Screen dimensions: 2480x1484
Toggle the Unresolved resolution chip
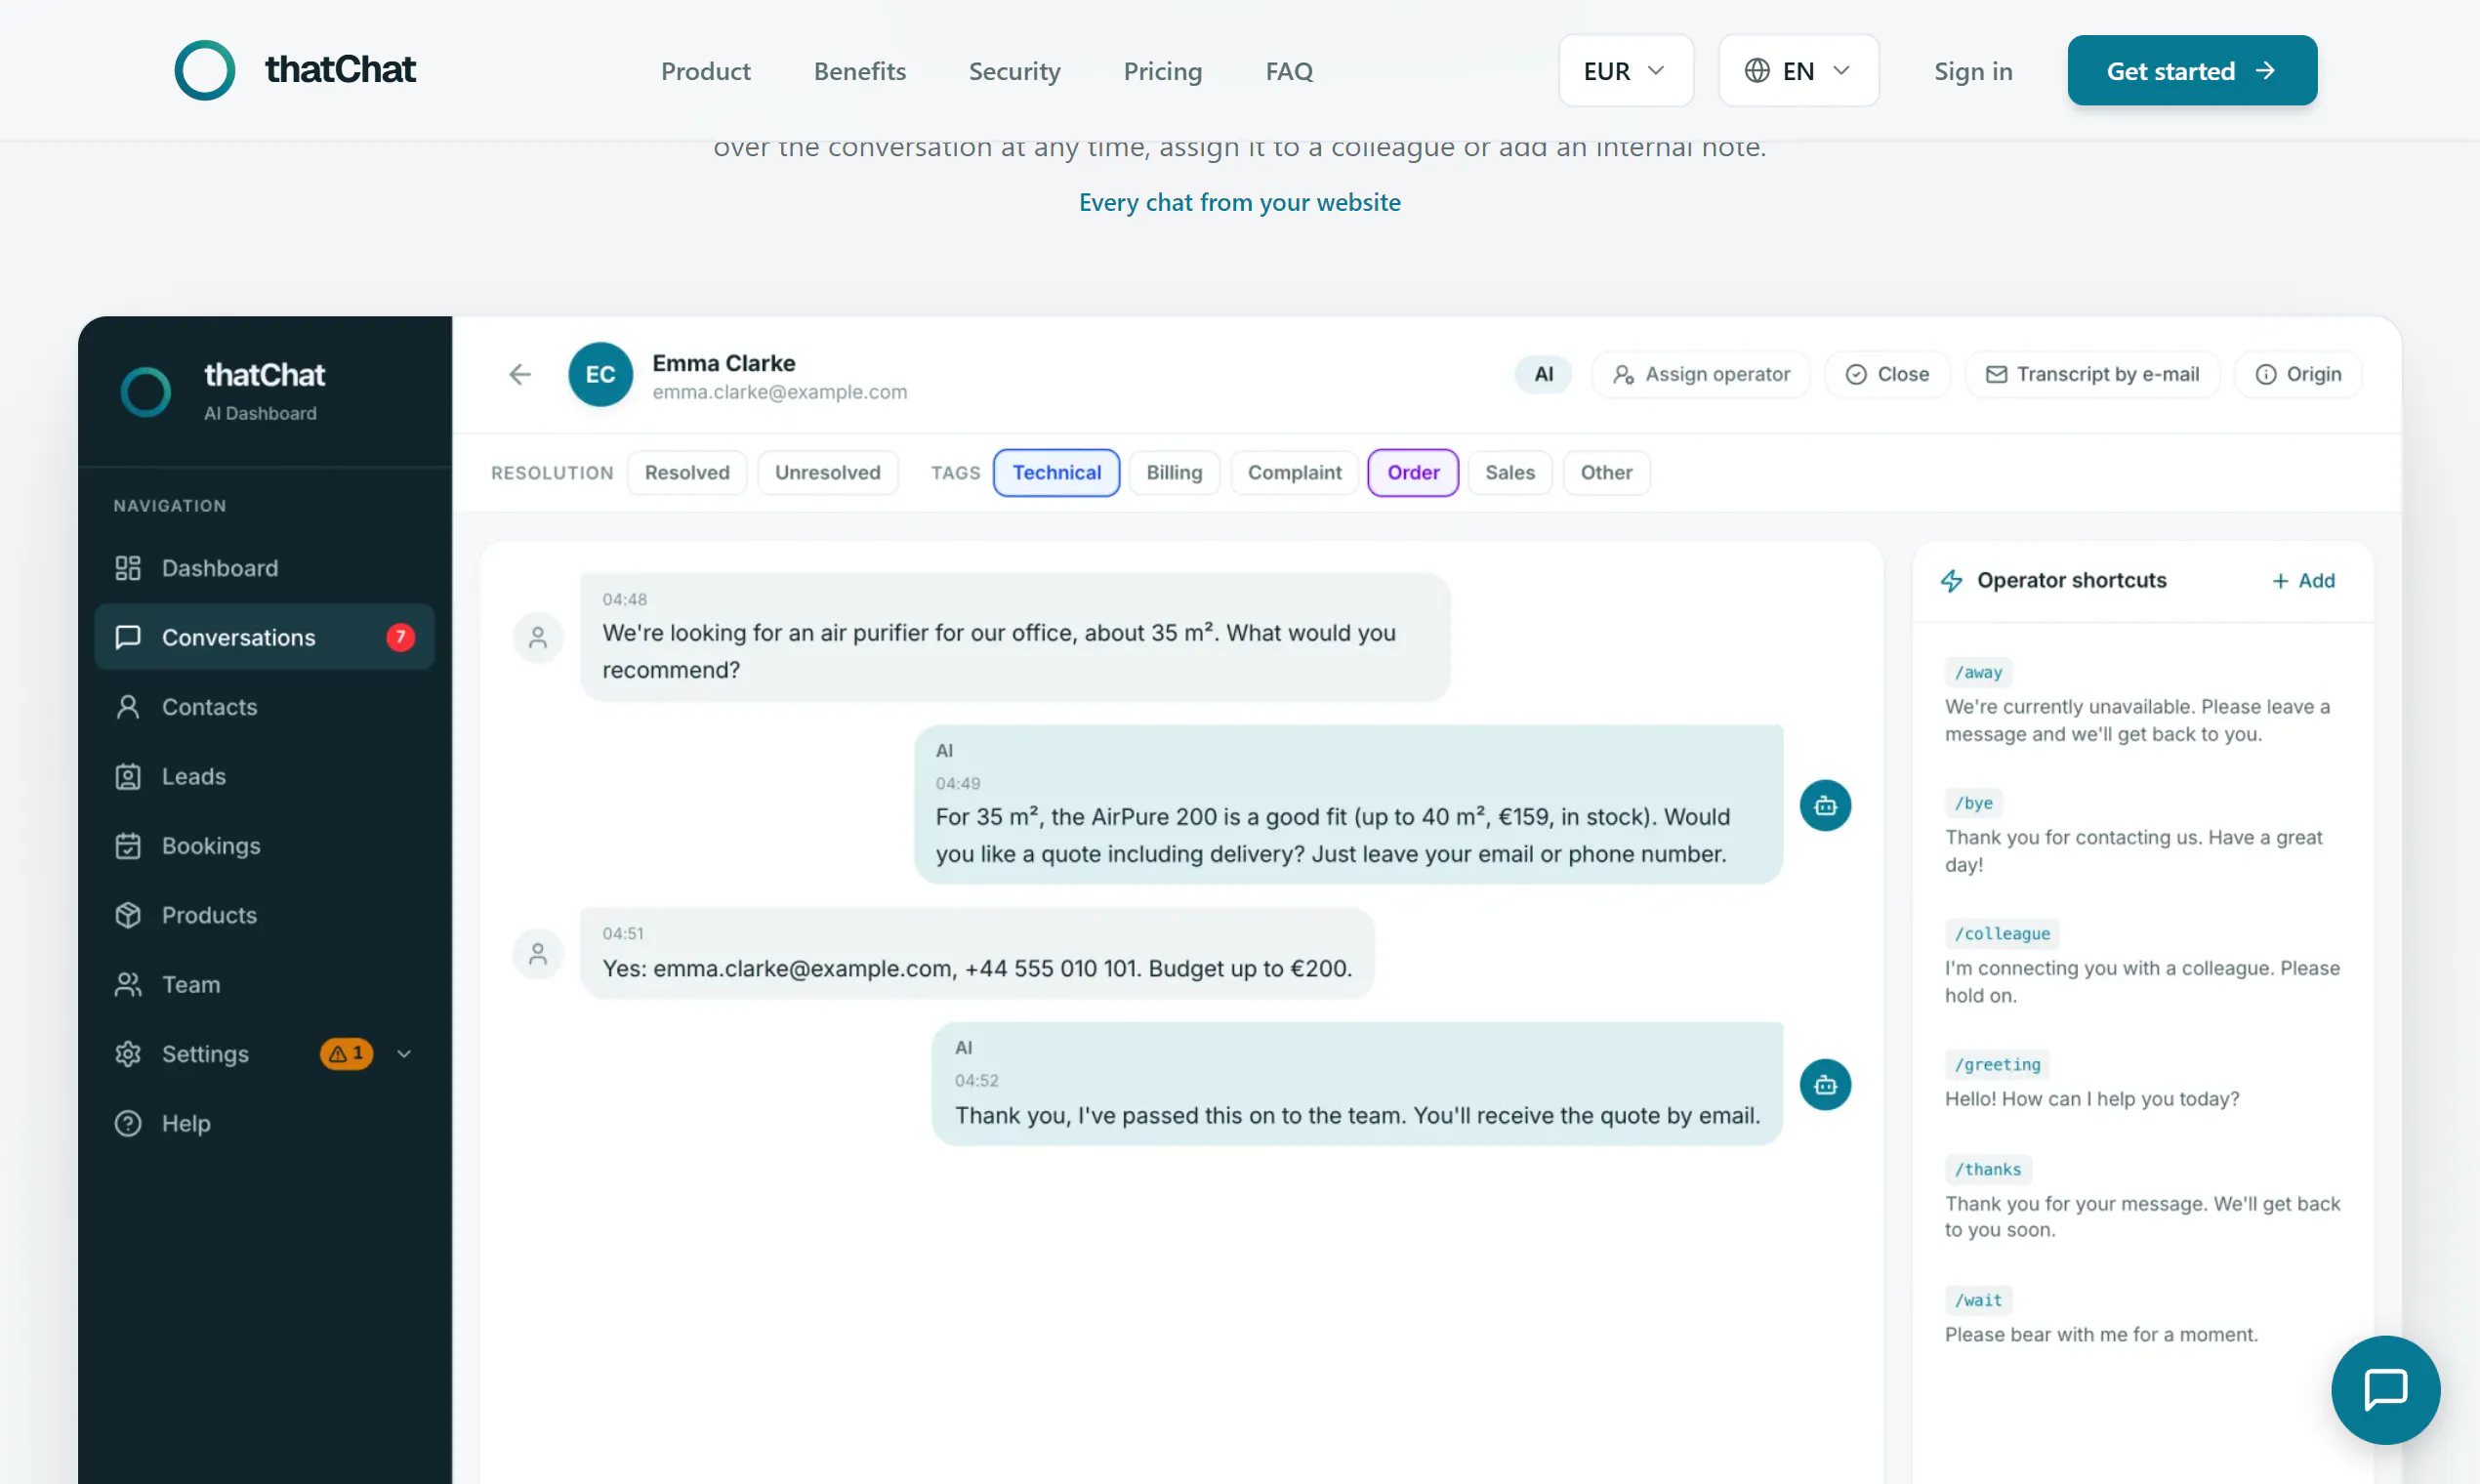tap(827, 472)
